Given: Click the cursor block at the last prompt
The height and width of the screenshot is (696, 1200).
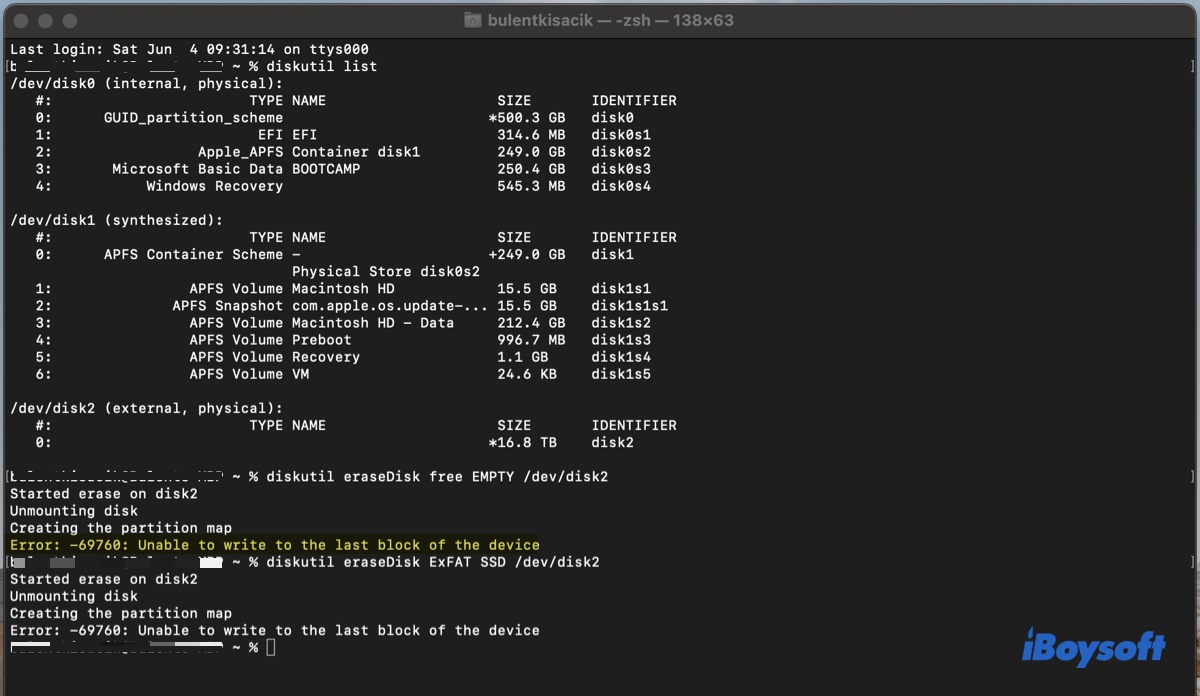Looking at the screenshot, I should click(271, 648).
